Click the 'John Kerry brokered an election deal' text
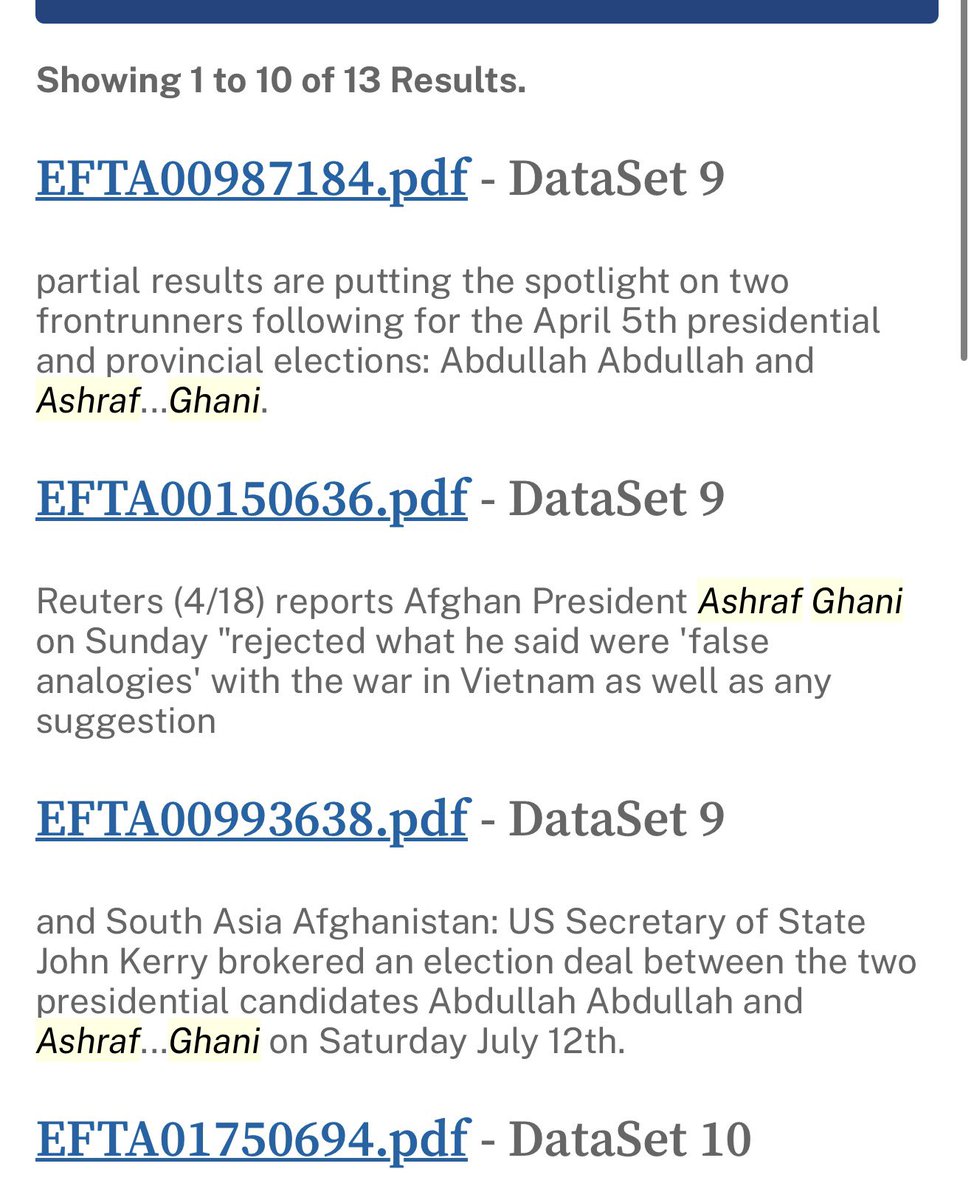Viewport: 974px width, 1200px height. click(x=476, y=981)
